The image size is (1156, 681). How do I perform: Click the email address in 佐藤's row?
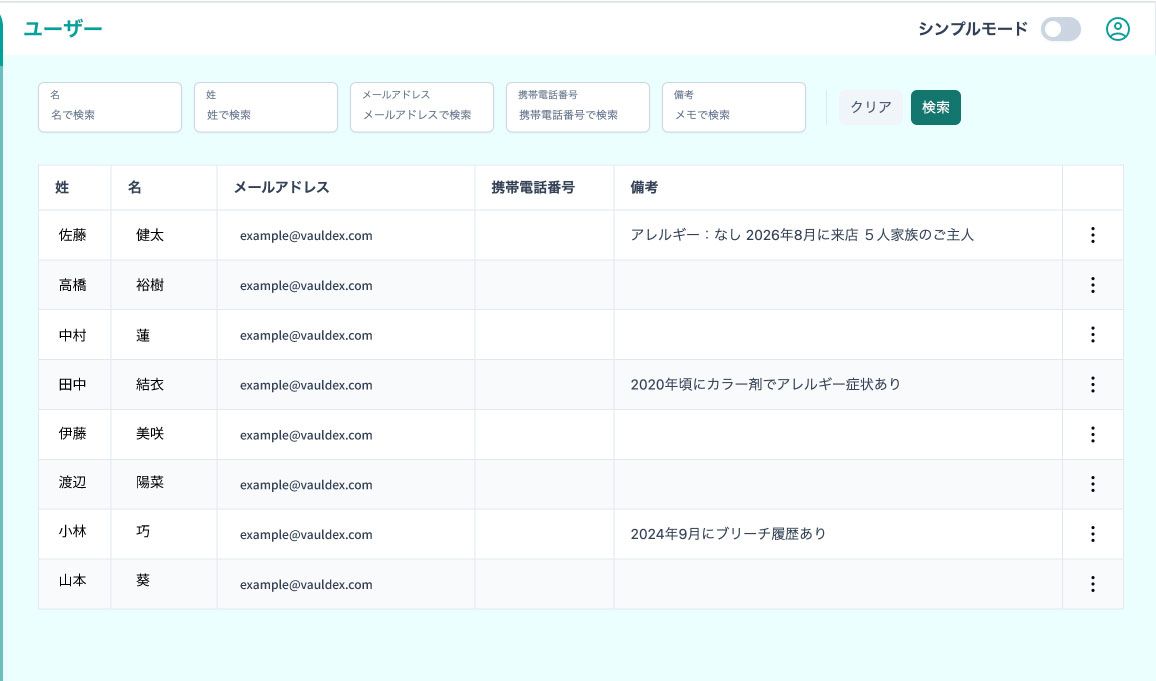(306, 236)
